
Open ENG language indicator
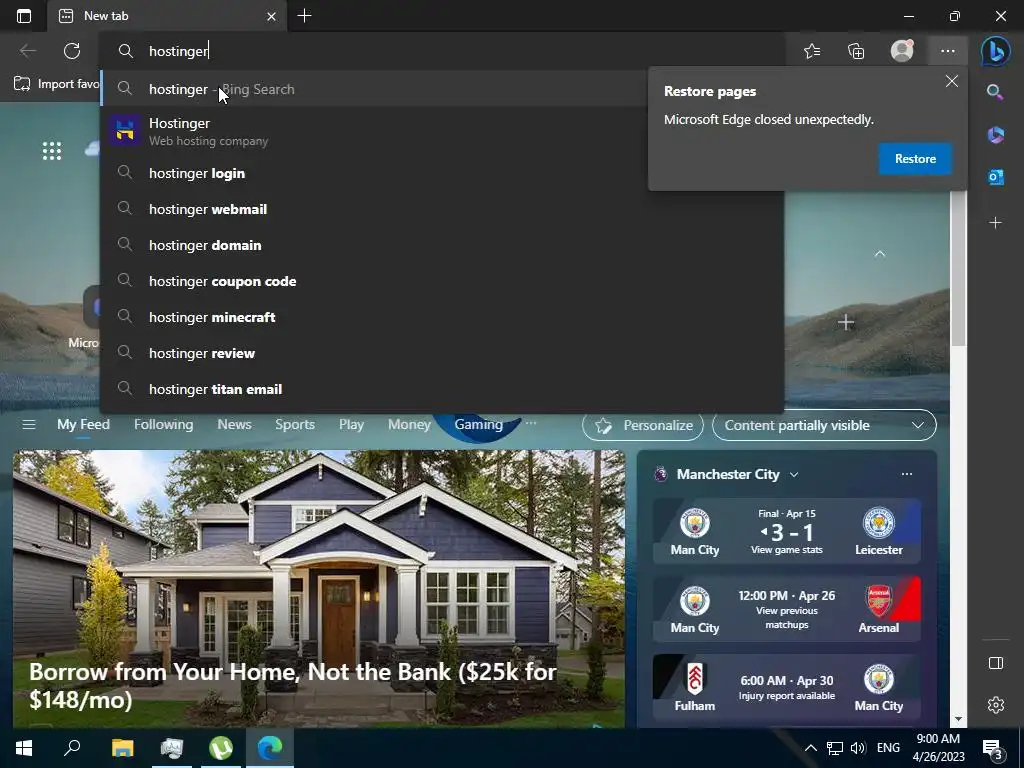[888, 748]
